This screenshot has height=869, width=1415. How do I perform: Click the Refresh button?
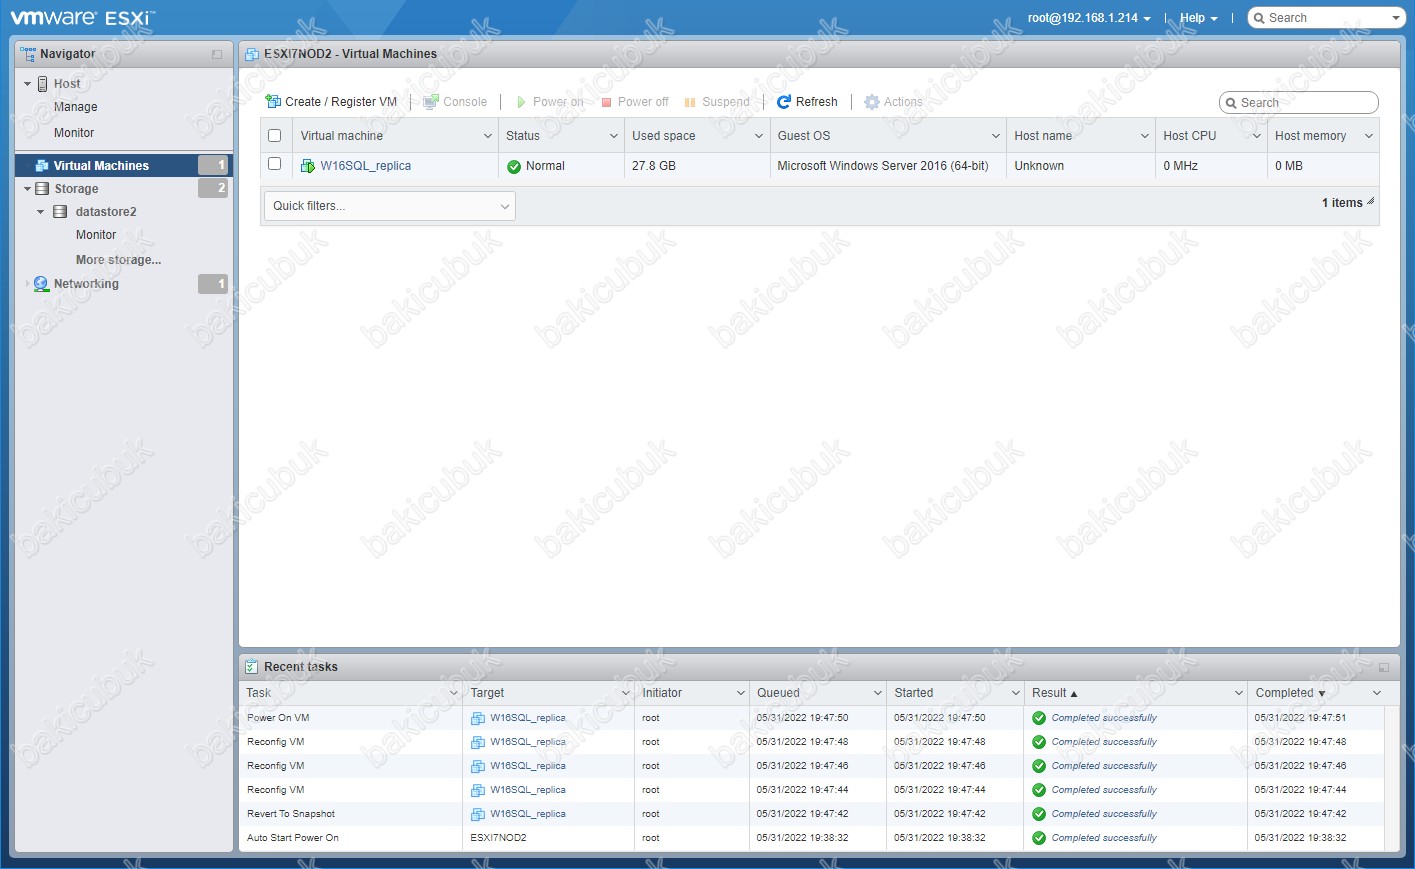[x=807, y=102]
